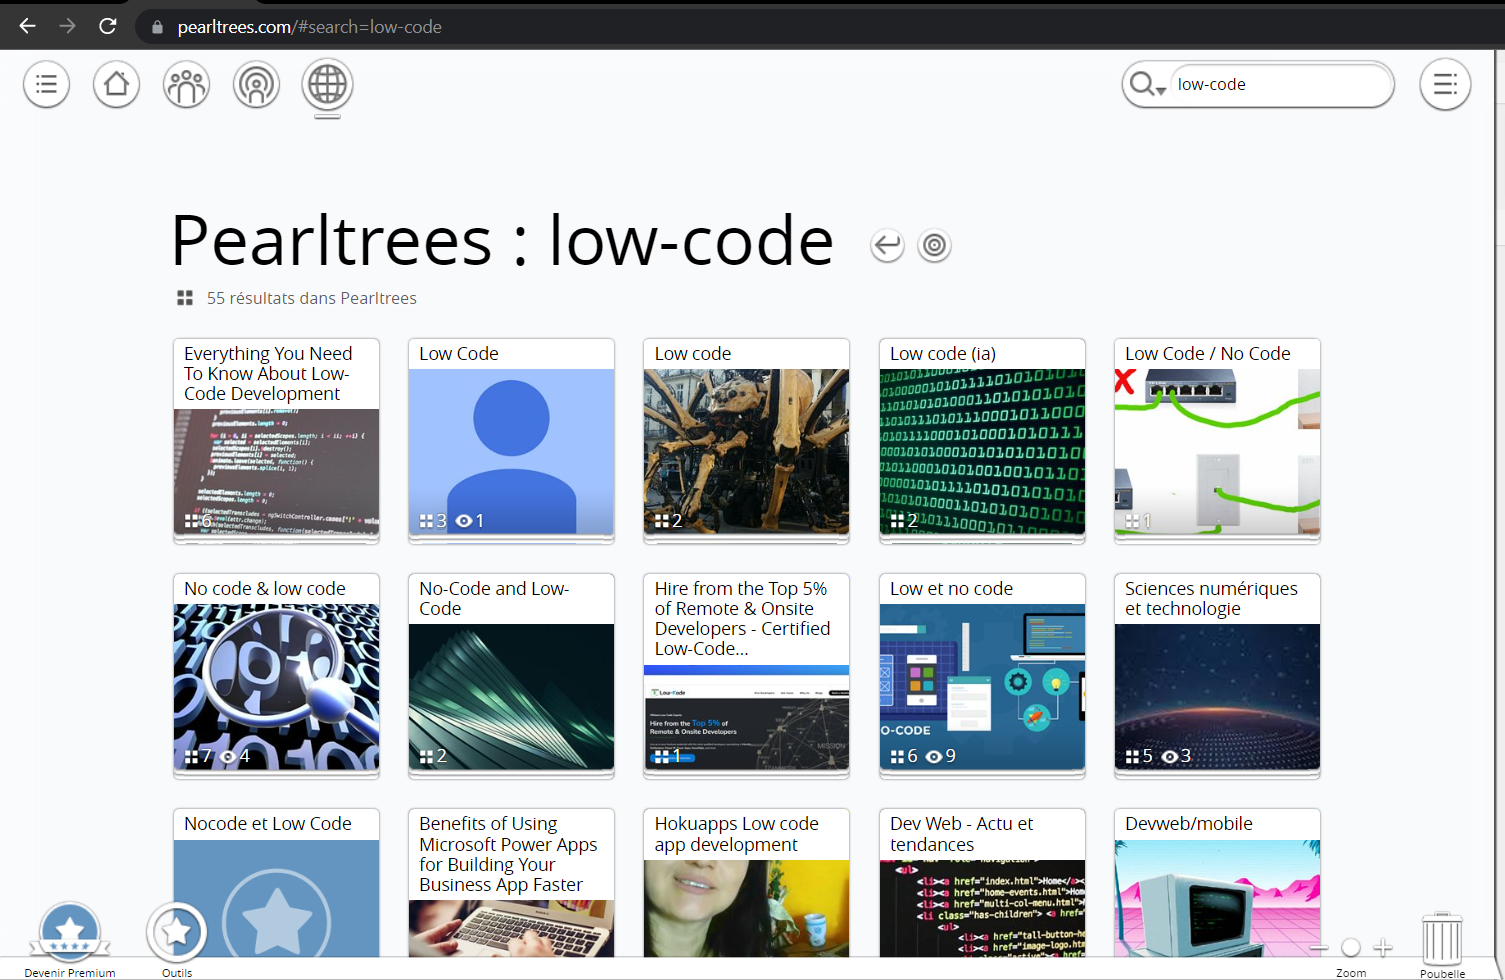Go to the home icon

coord(117,84)
